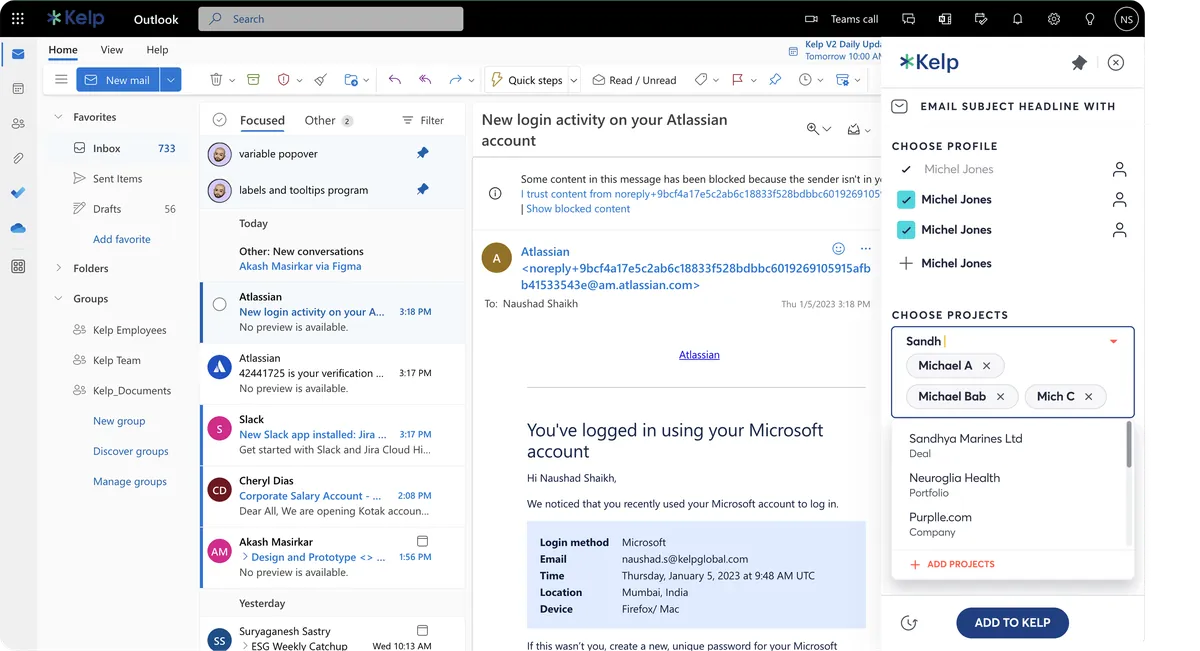The height and width of the screenshot is (651, 1200).
Task: Click the Show blocked content link
Action: click(x=578, y=209)
